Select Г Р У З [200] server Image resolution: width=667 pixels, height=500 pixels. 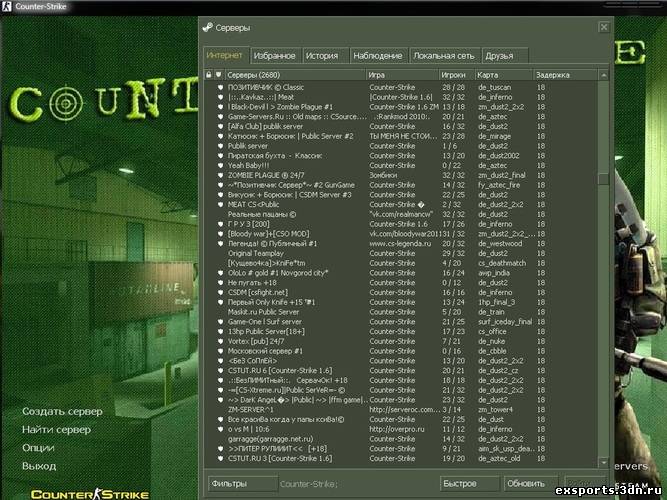[x=401, y=224]
